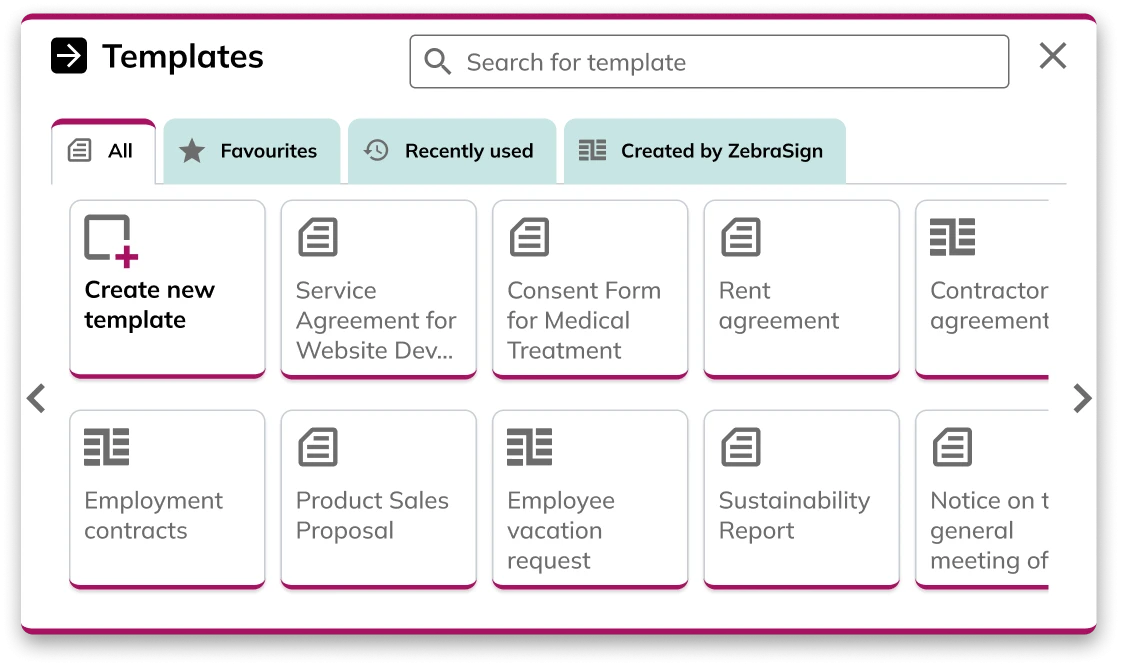Close the Templates dialog with the X
The height and width of the screenshot is (666, 1121).
point(1052,57)
